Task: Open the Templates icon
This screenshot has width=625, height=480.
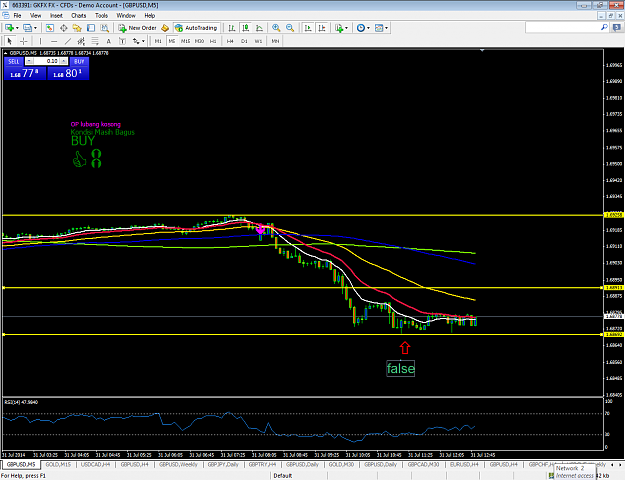Action: pyautogui.click(x=379, y=28)
